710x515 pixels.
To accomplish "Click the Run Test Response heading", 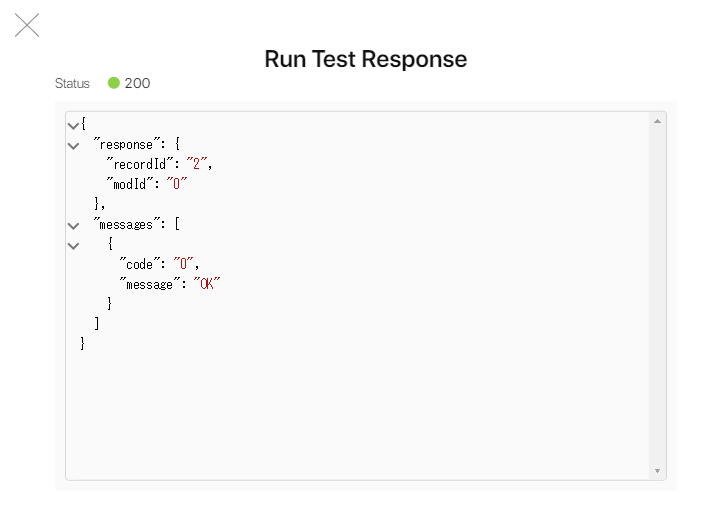I will 365,59.
